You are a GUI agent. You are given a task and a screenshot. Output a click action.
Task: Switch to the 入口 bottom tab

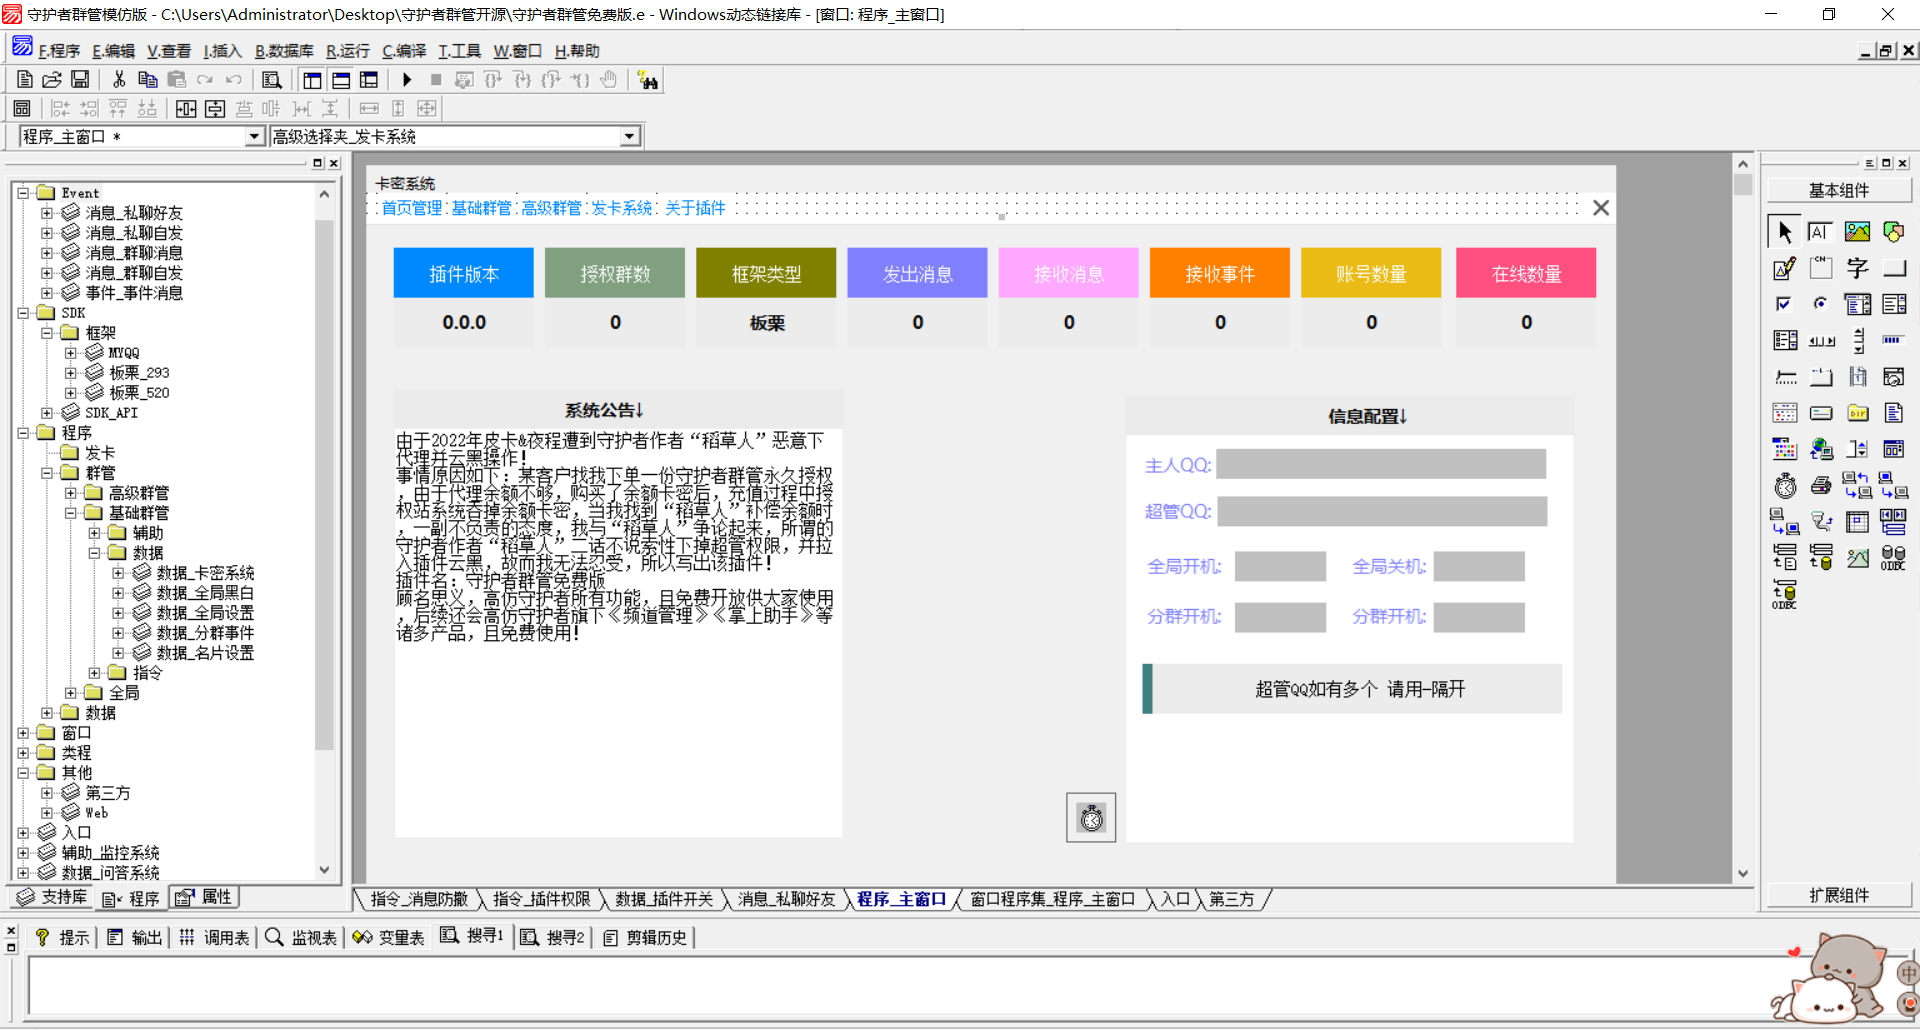tap(1175, 899)
